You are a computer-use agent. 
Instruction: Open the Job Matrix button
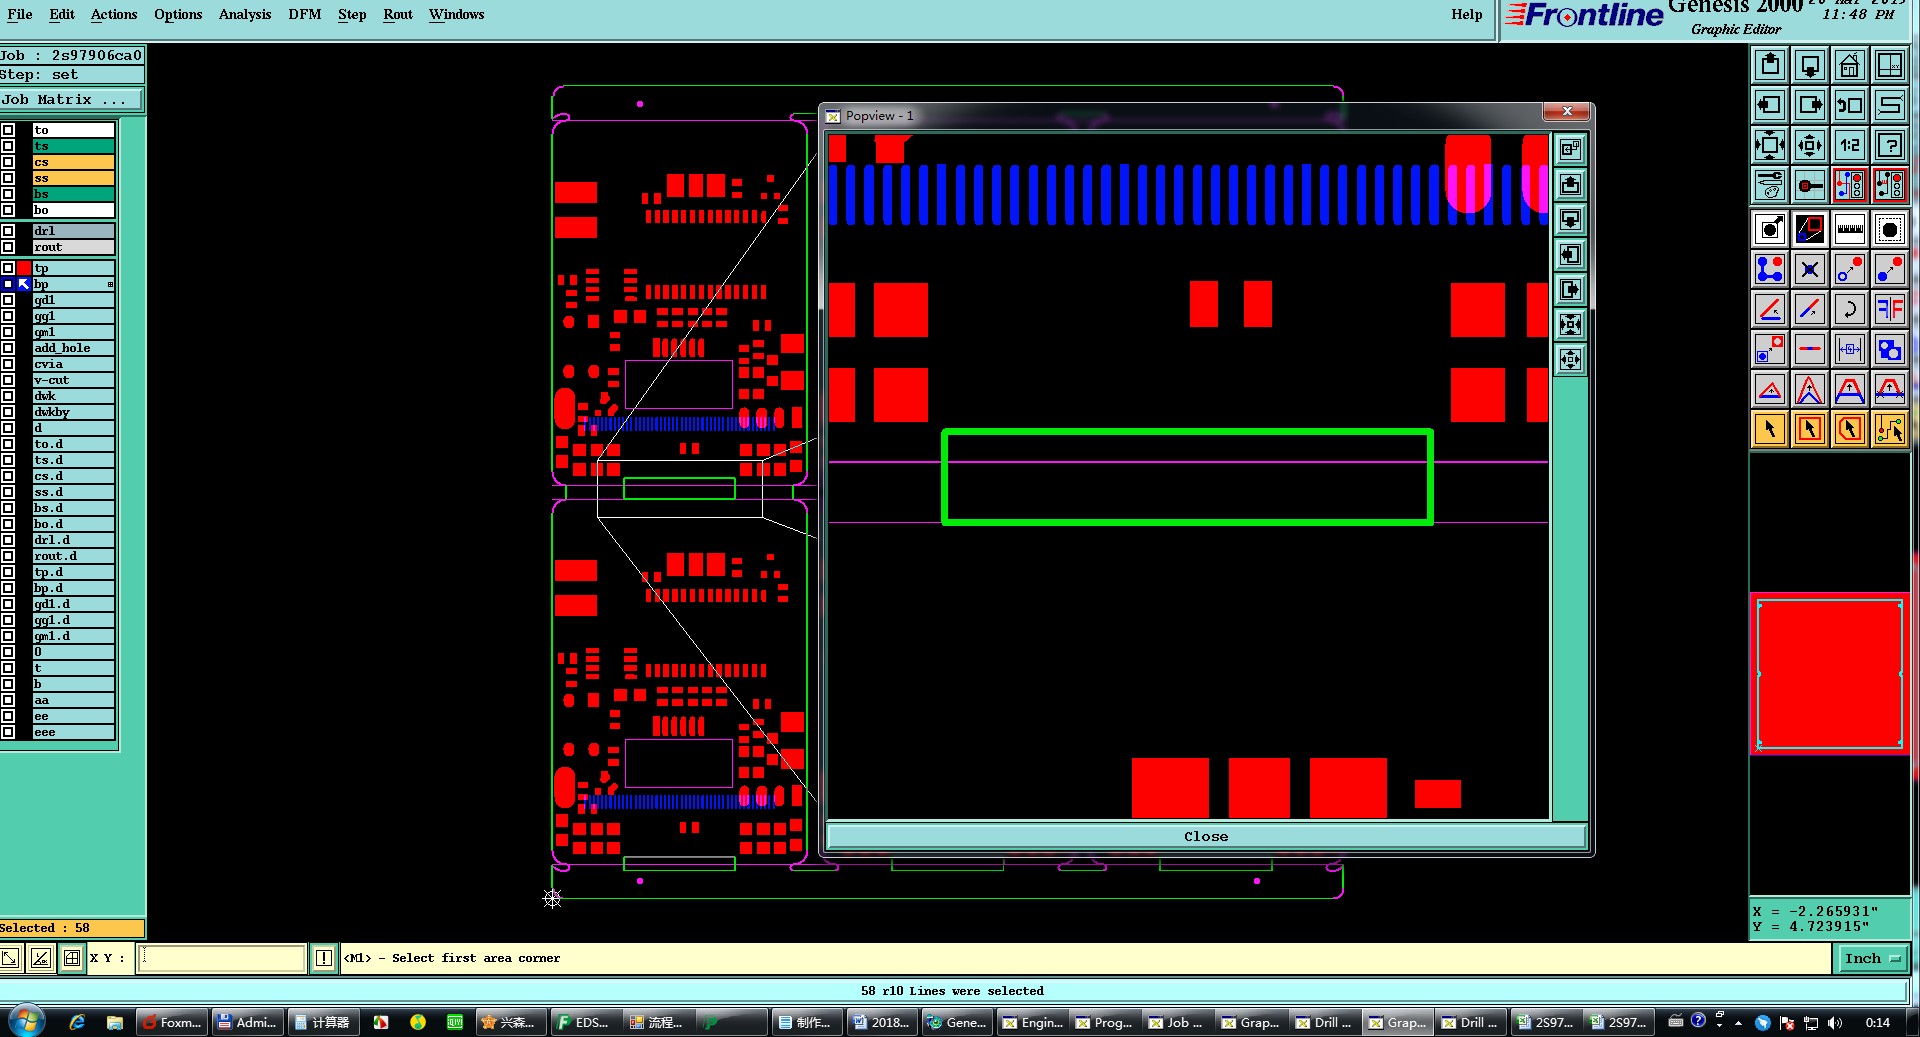[x=71, y=100]
